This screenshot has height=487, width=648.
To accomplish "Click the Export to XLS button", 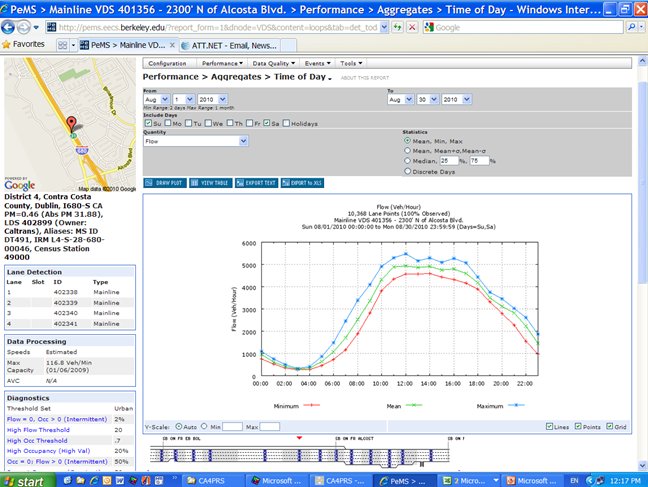I will pyautogui.click(x=303, y=182).
